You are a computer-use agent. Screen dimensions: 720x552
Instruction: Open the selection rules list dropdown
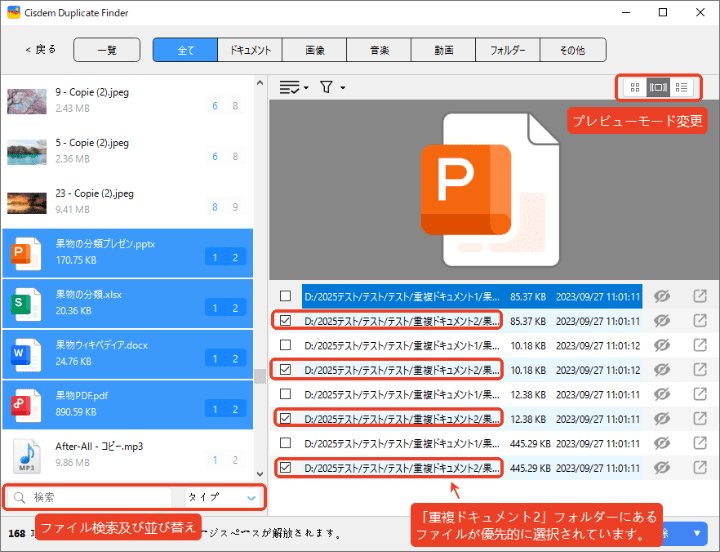click(x=294, y=88)
